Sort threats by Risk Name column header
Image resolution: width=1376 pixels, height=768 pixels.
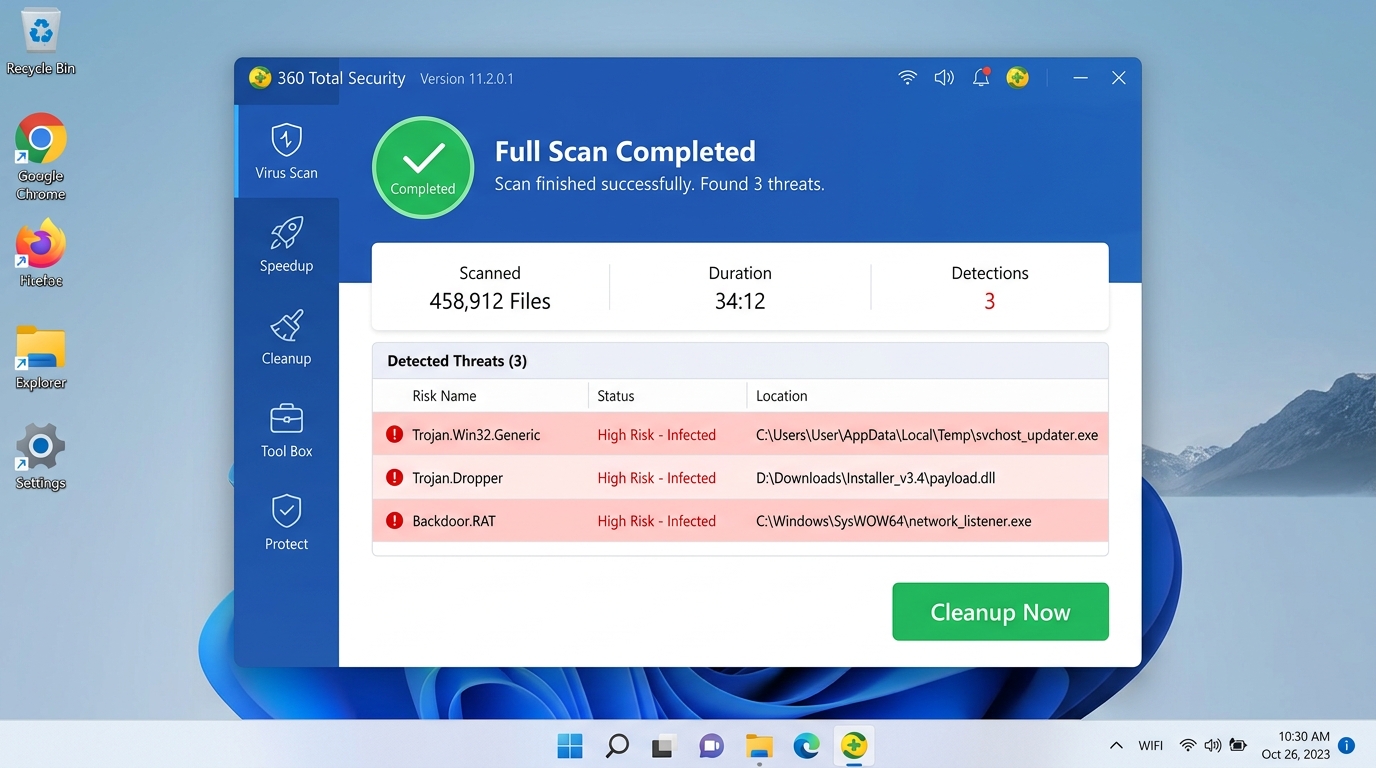(x=444, y=396)
